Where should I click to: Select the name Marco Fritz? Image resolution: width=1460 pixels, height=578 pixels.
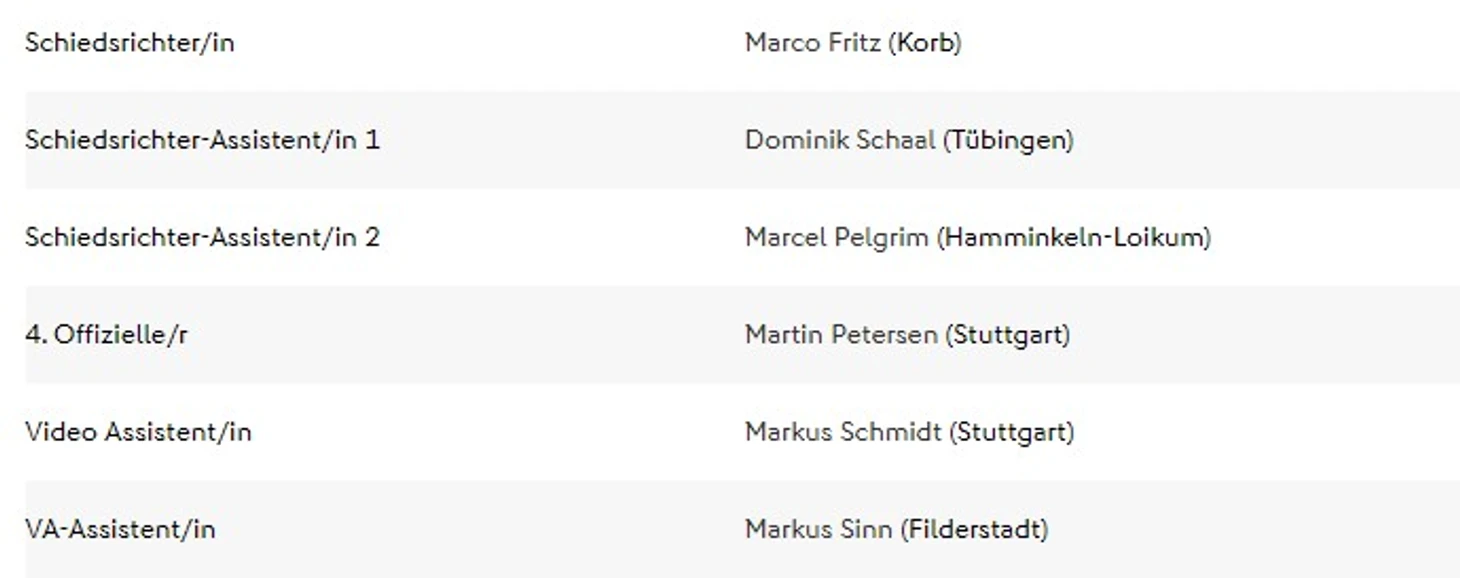812,43
